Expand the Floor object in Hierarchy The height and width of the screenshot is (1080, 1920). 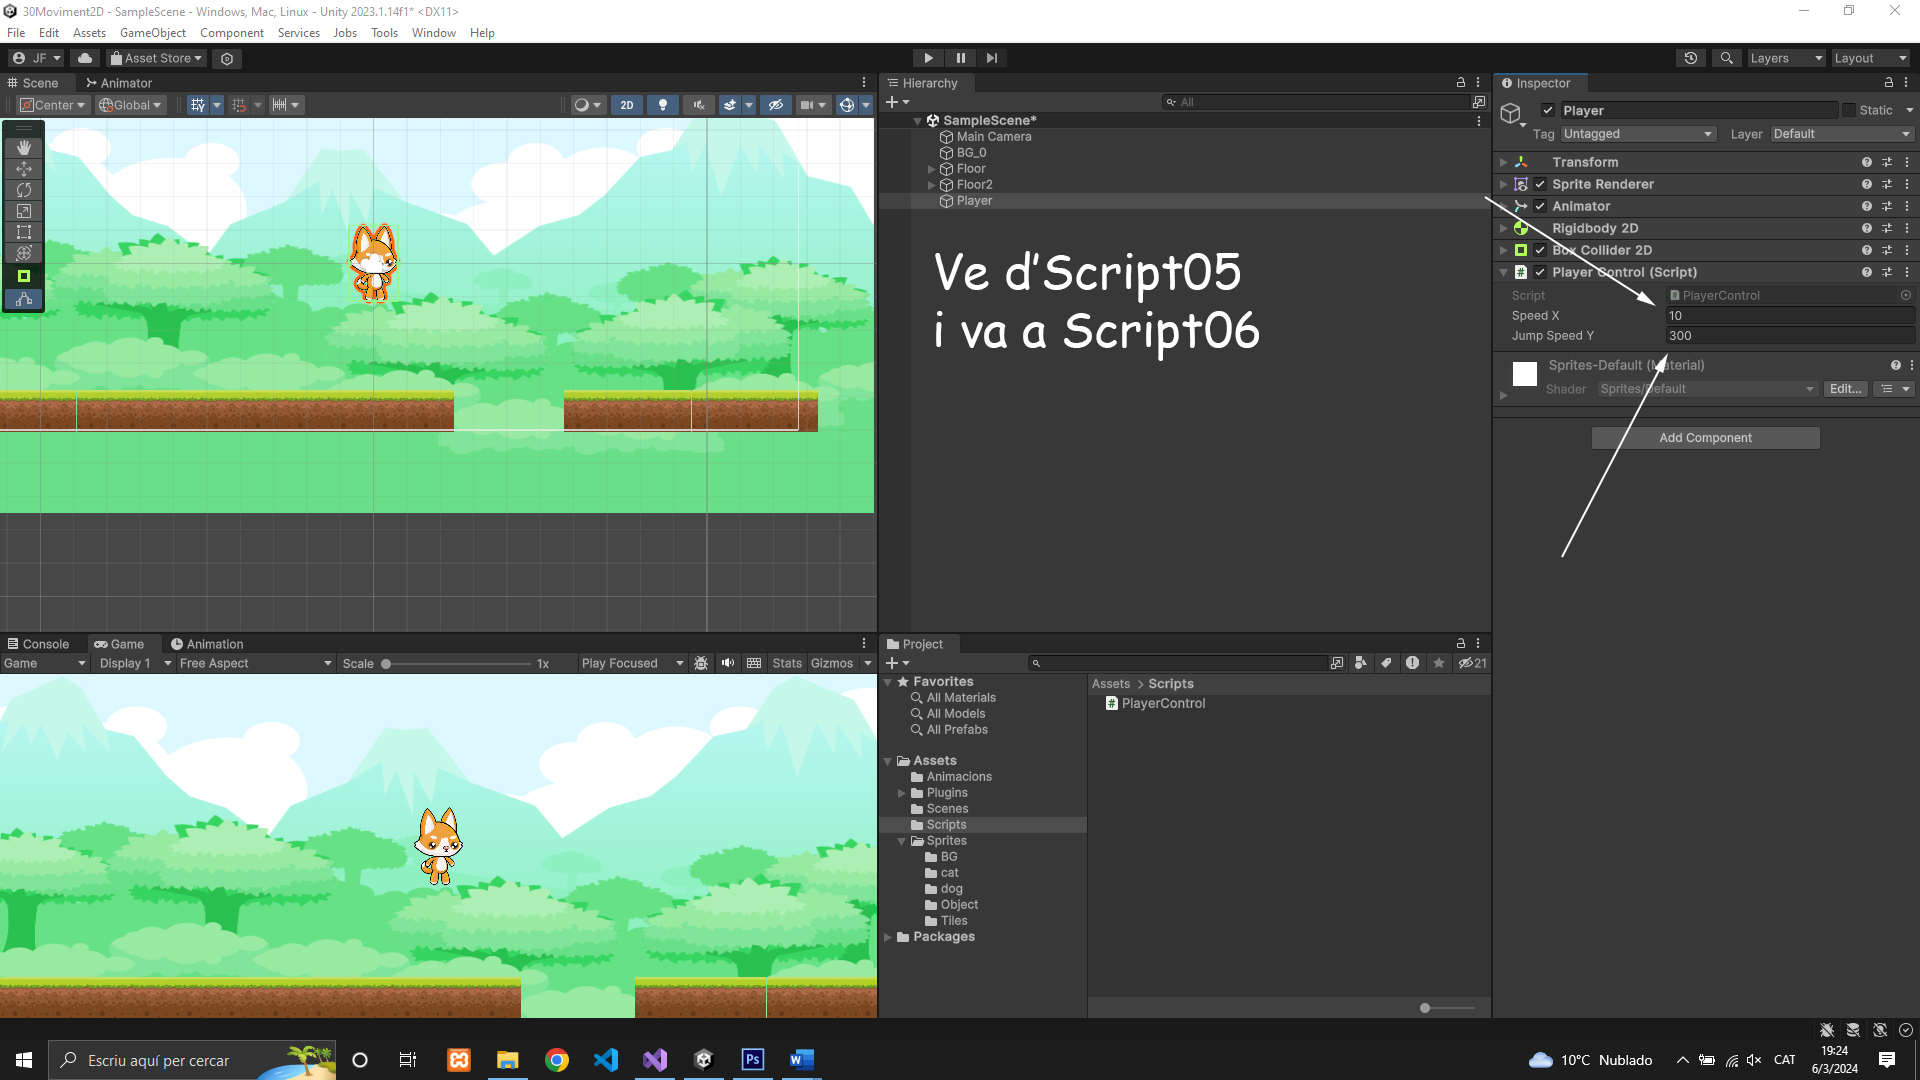931,169
